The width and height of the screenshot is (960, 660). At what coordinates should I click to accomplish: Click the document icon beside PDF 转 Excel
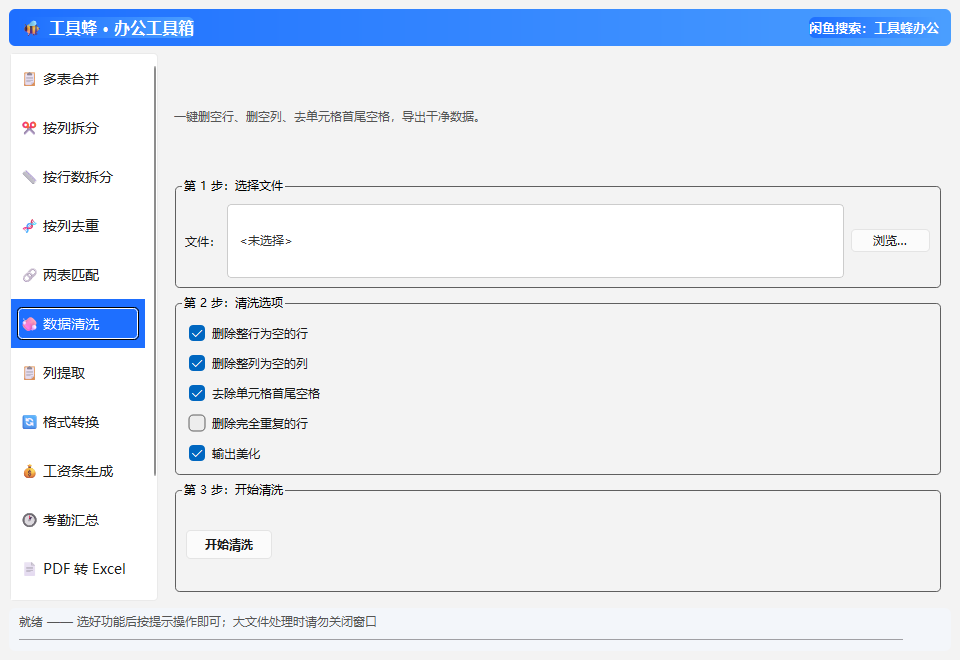(29, 569)
